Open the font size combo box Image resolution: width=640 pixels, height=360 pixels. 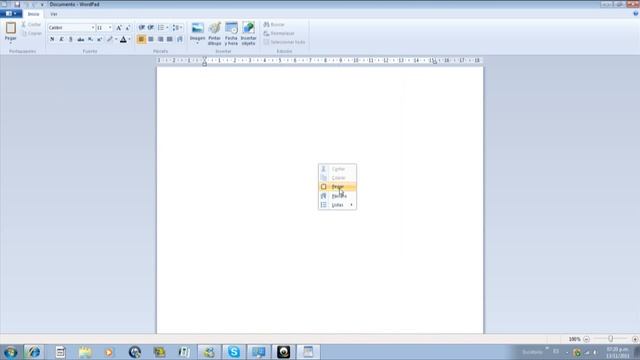pyautogui.click(x=104, y=27)
